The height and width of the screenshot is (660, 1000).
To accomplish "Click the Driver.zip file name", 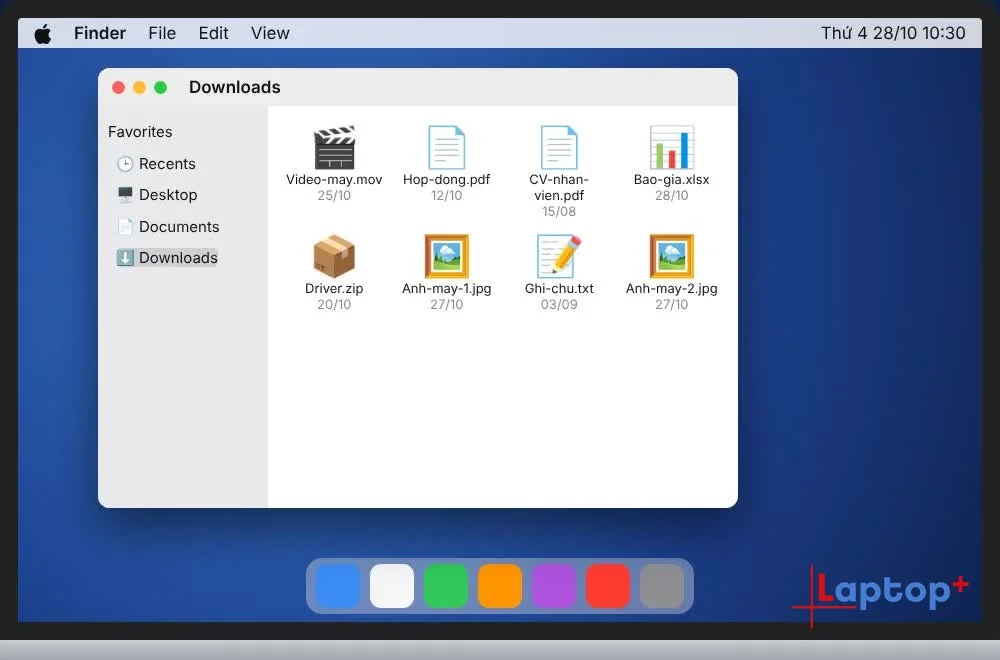I will tap(334, 288).
